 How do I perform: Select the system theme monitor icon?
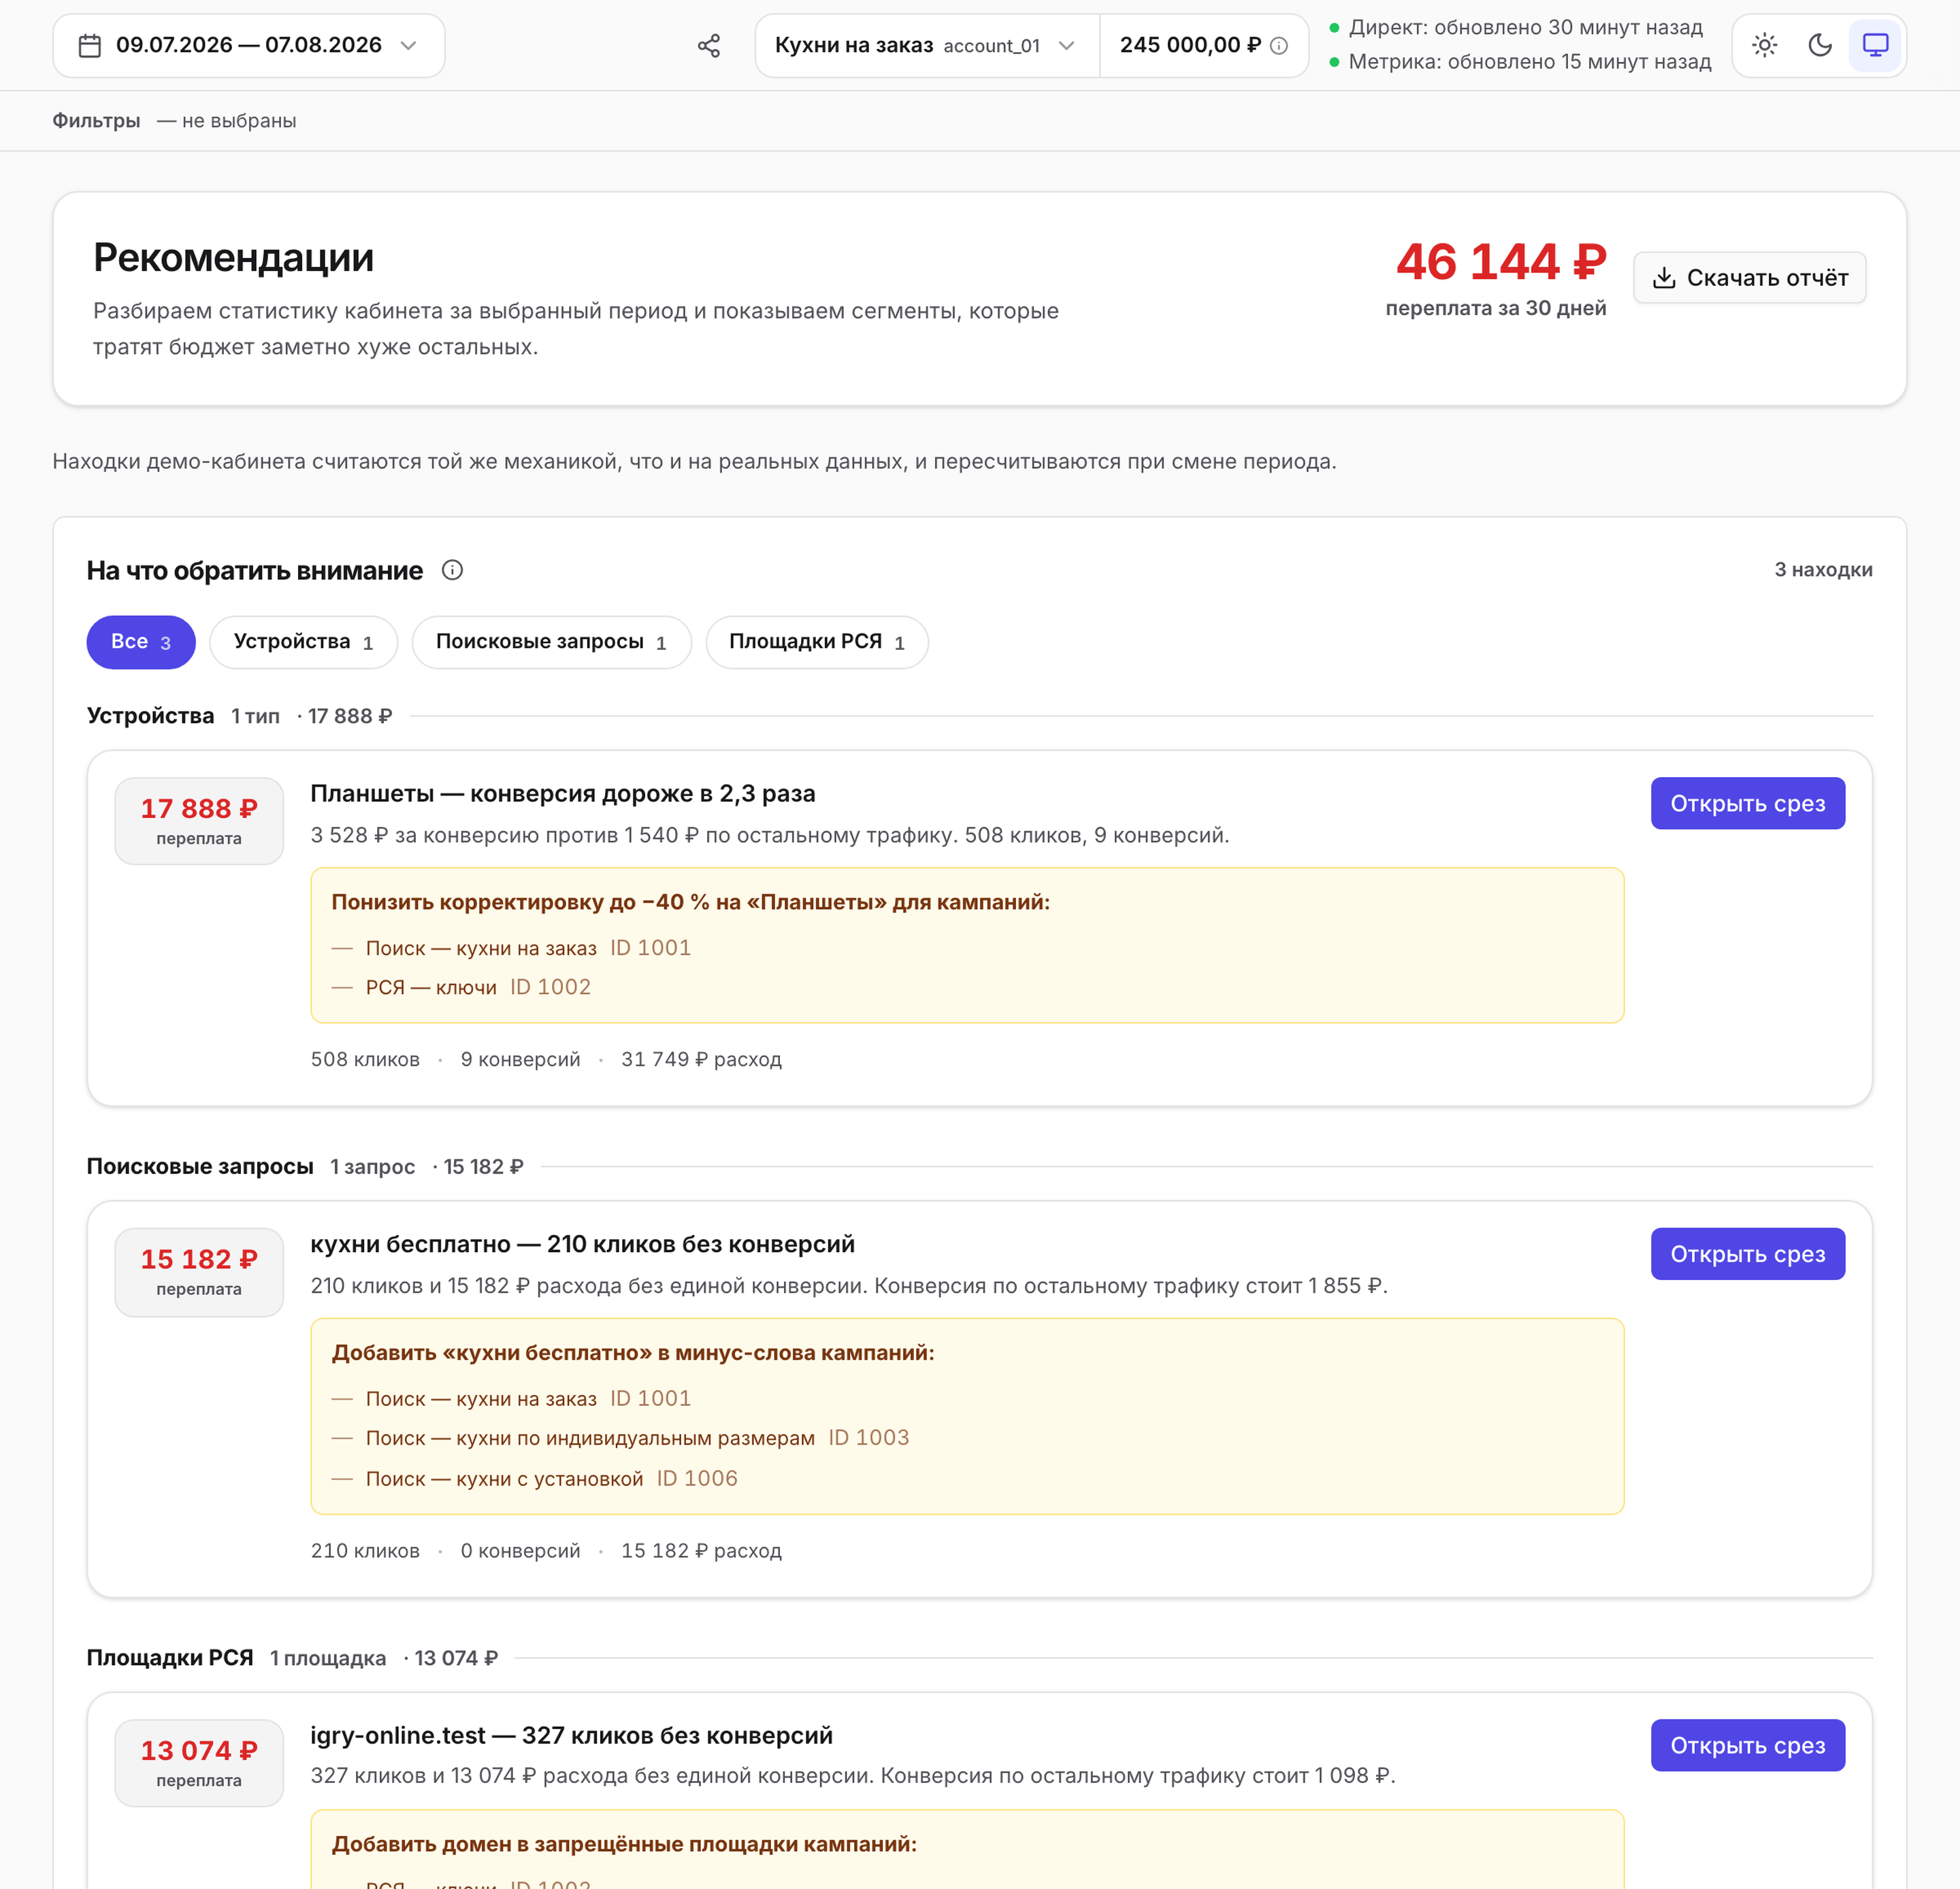pos(1875,45)
